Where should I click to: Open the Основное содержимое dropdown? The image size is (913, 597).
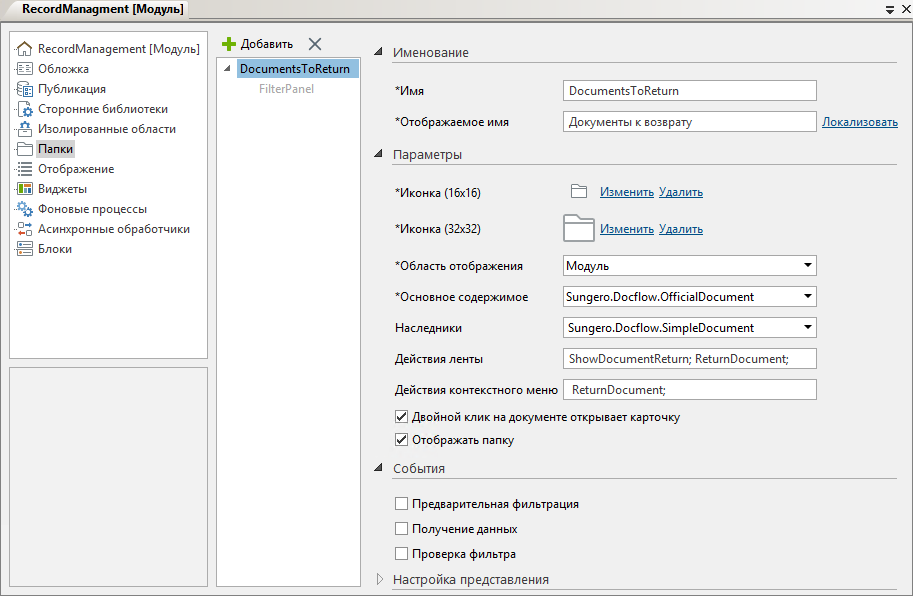click(x=806, y=297)
